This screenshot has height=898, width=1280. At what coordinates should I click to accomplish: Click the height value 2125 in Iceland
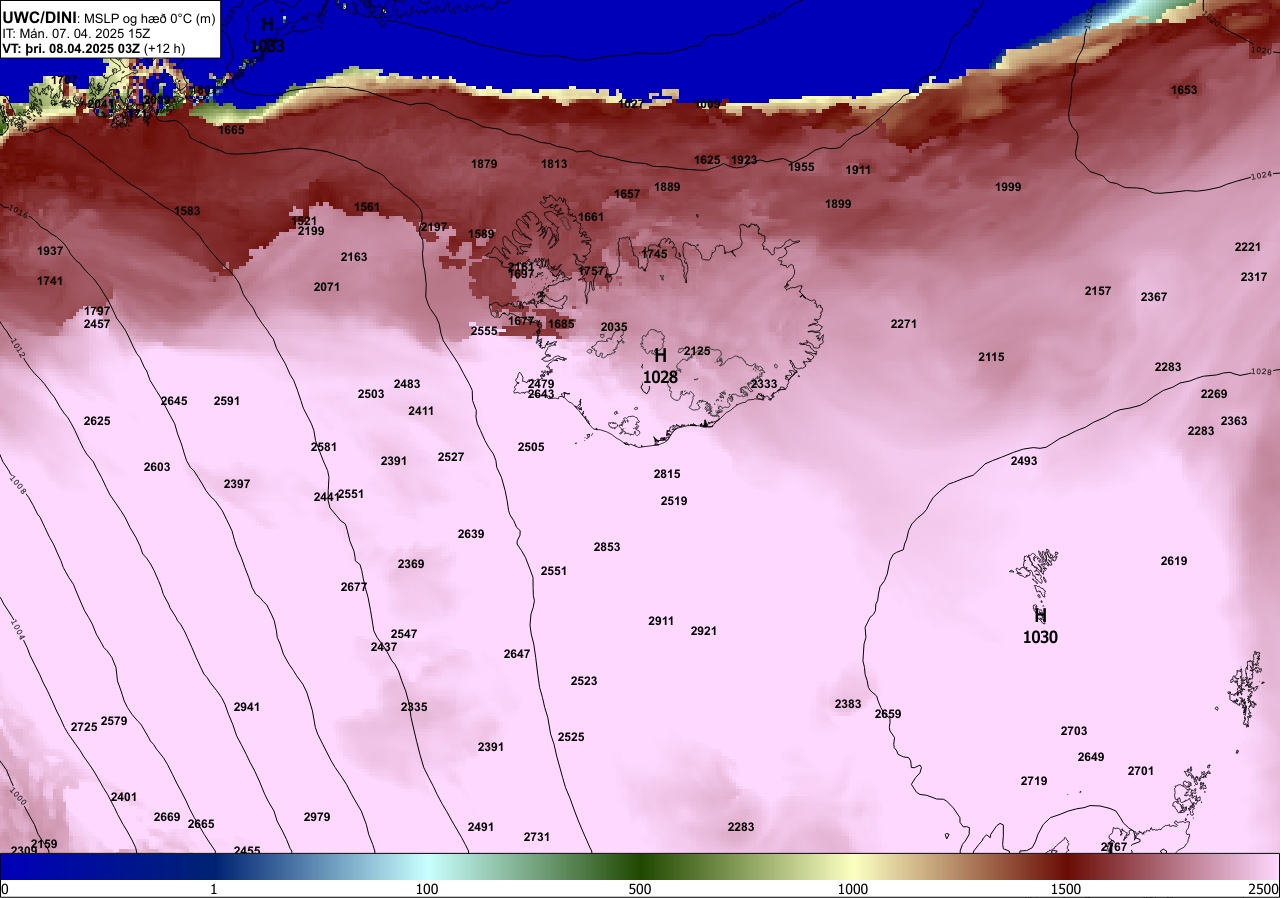click(x=697, y=351)
